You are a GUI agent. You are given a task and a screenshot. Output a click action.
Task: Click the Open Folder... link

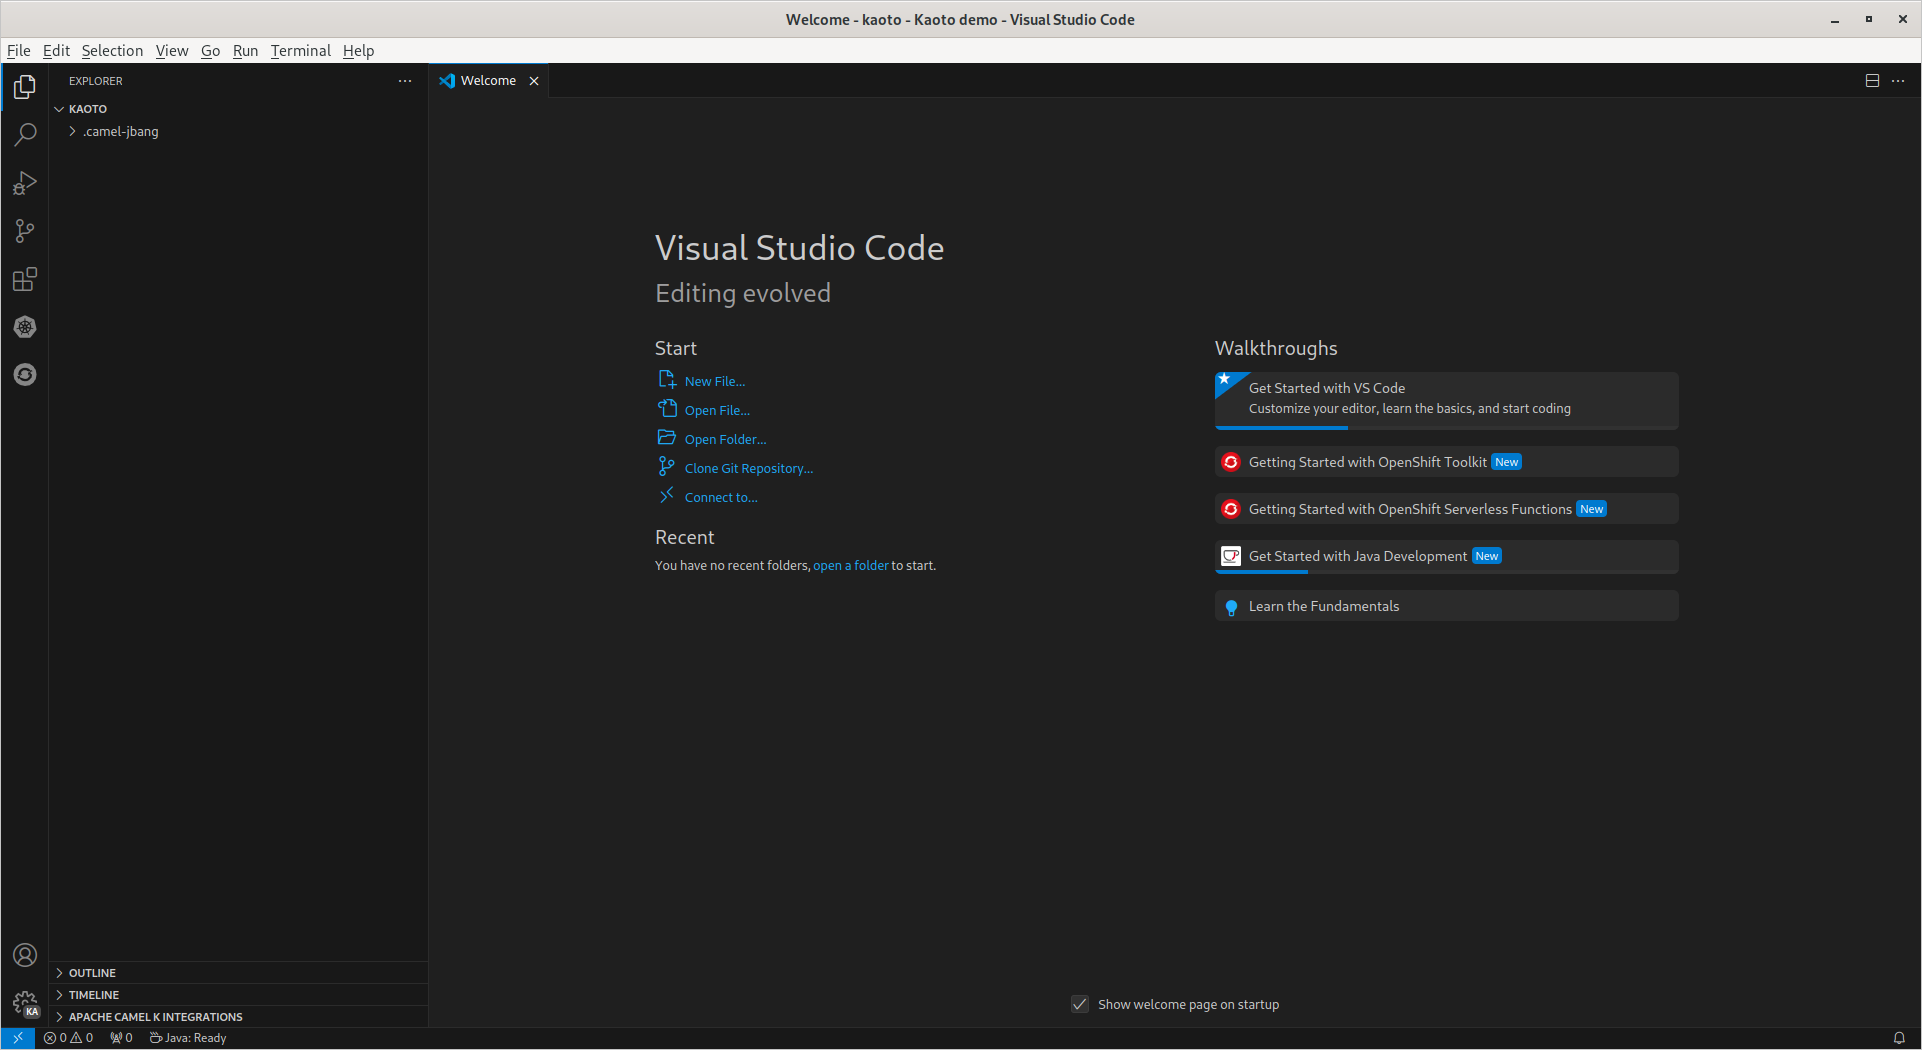point(726,439)
